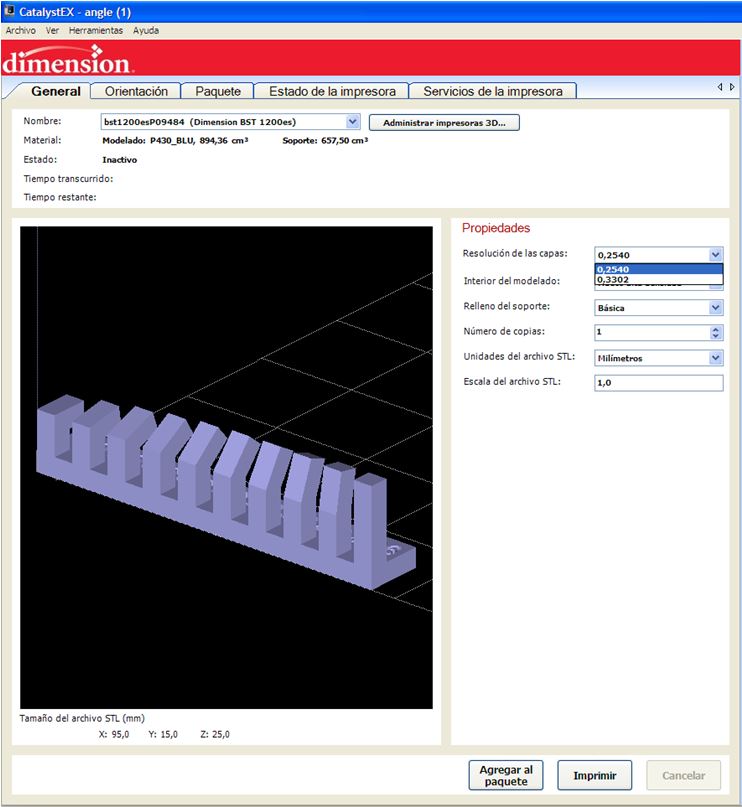Open the Herramientas menu
742x807 pixels.
click(96, 30)
